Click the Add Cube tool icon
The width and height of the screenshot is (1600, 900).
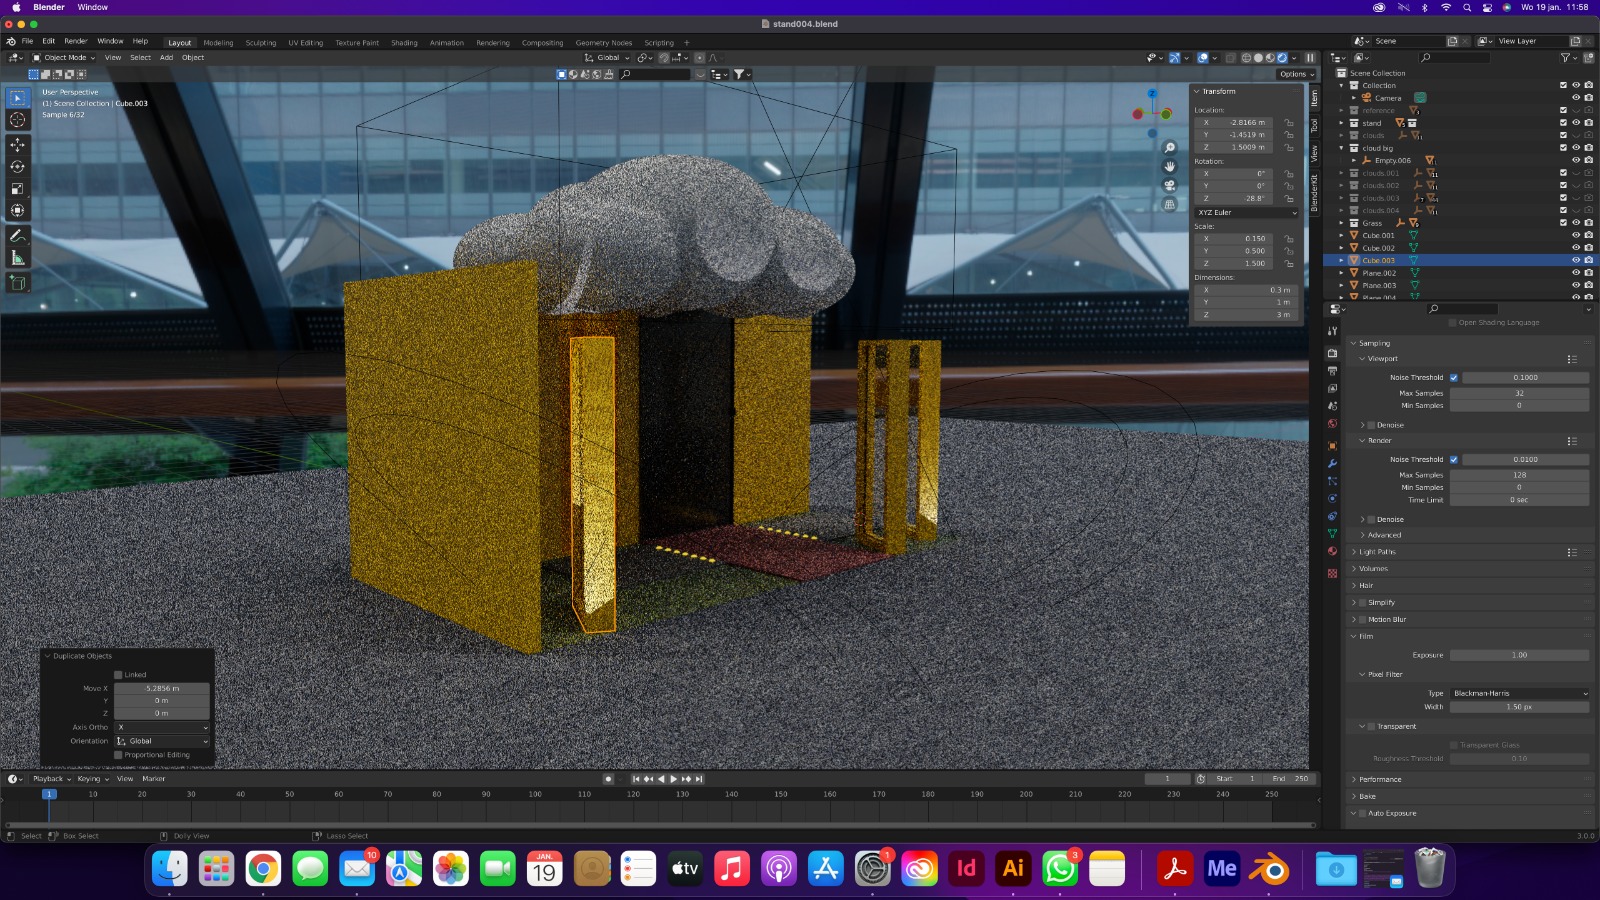[x=17, y=284]
